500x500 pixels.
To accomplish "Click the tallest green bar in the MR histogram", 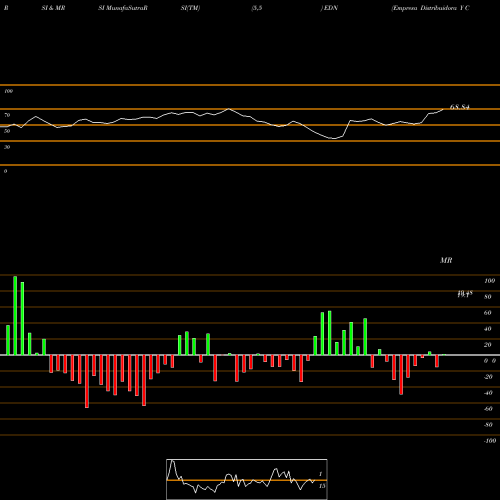I will (x=15, y=315).
